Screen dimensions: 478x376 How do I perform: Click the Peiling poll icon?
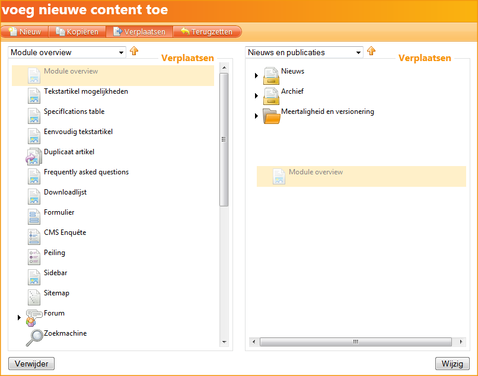(34, 257)
